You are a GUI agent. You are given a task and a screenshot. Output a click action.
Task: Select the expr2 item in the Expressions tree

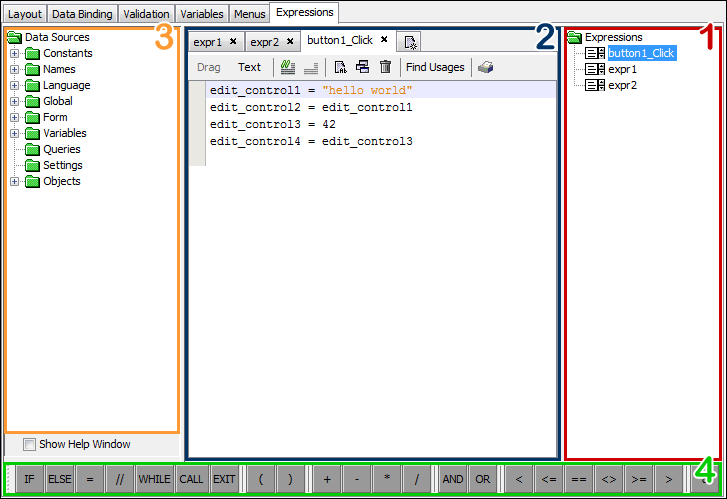(622, 85)
